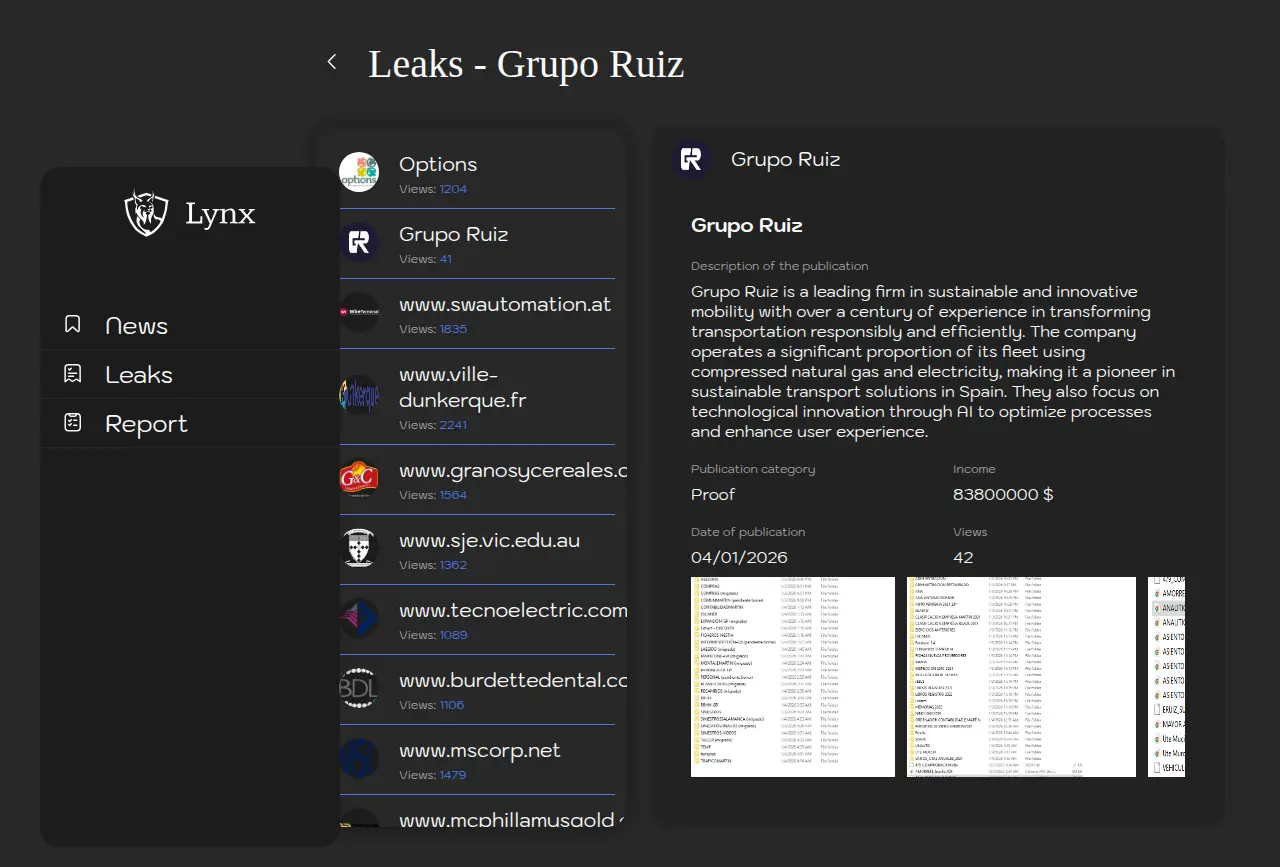Screen dimensions: 1280x867
Task: Click the bookmark icon next to News
Action: (x=73, y=325)
